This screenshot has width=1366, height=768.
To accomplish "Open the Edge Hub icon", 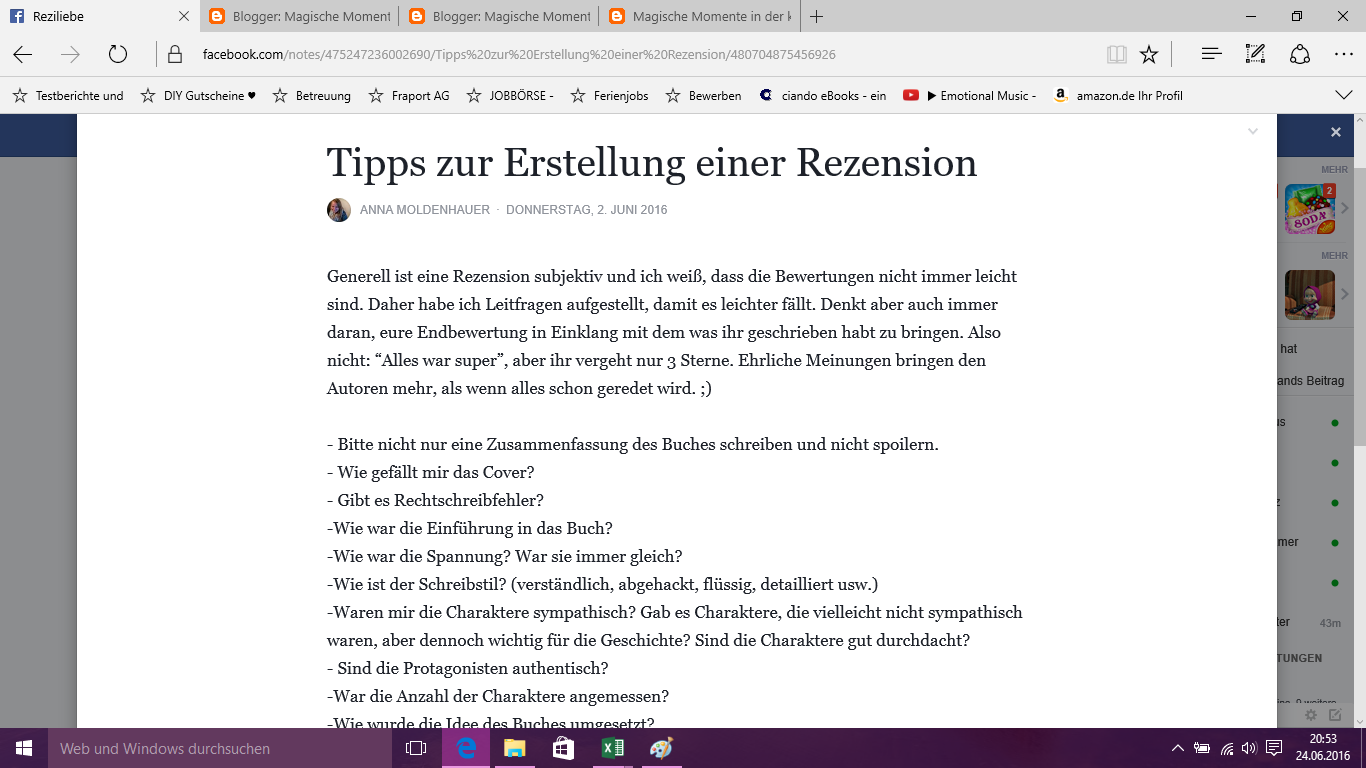I will pyautogui.click(x=1212, y=55).
